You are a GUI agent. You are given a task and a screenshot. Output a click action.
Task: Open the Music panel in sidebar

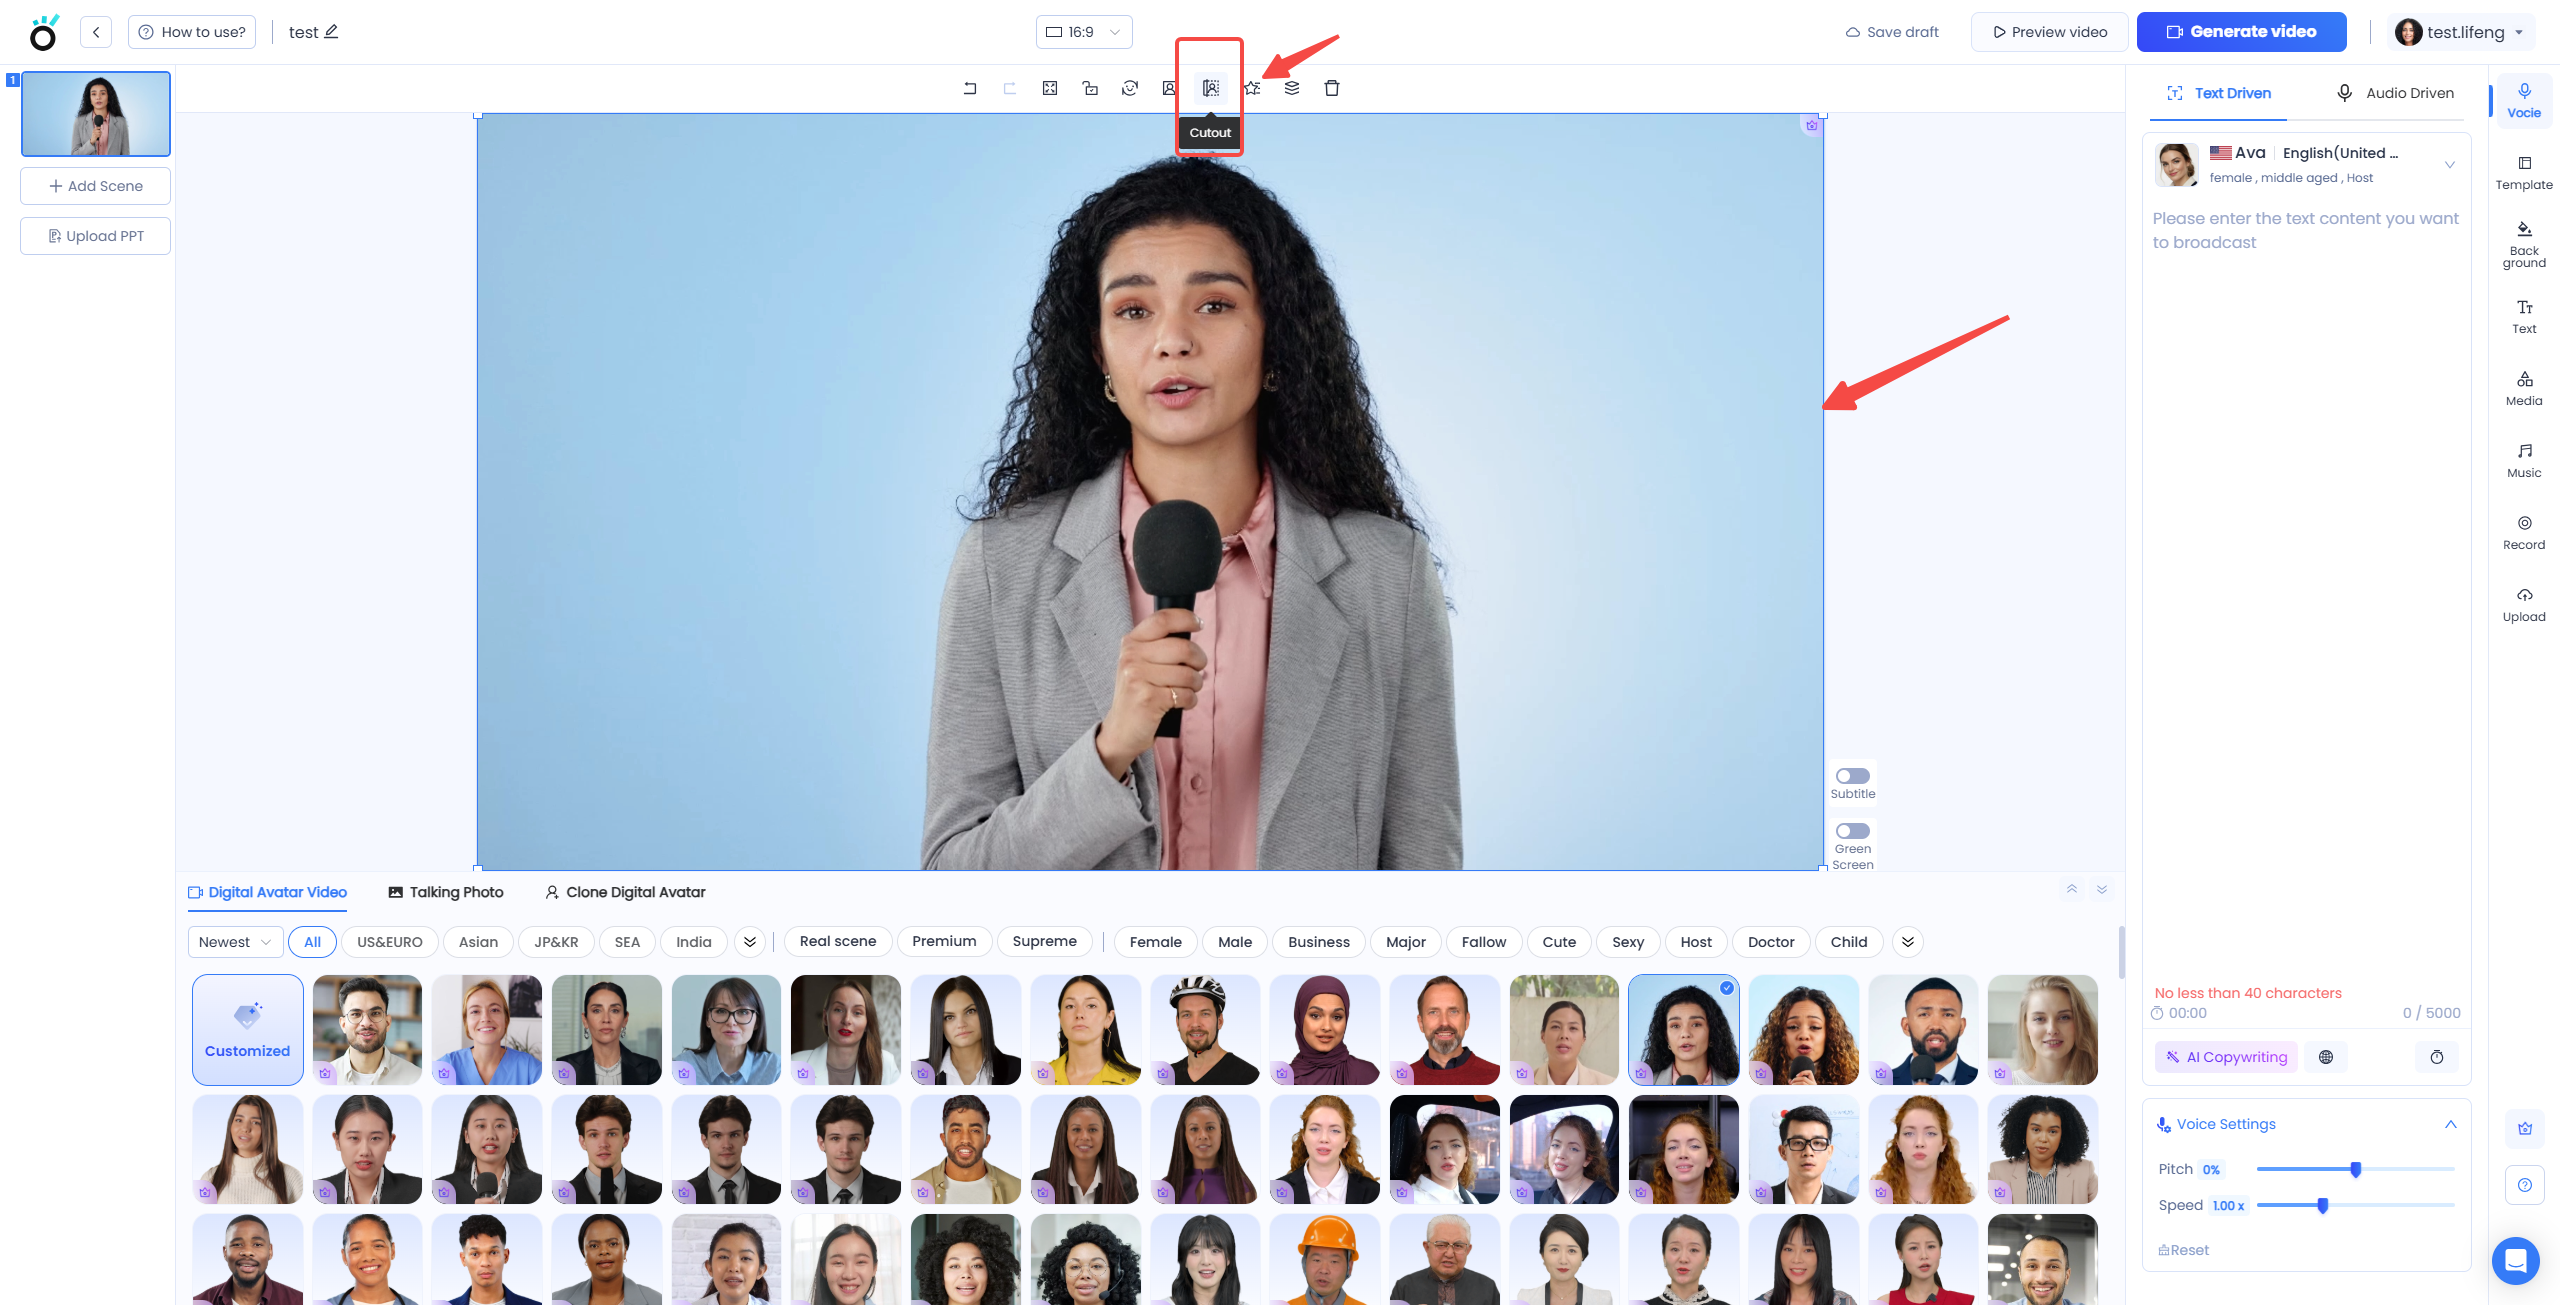2523,460
